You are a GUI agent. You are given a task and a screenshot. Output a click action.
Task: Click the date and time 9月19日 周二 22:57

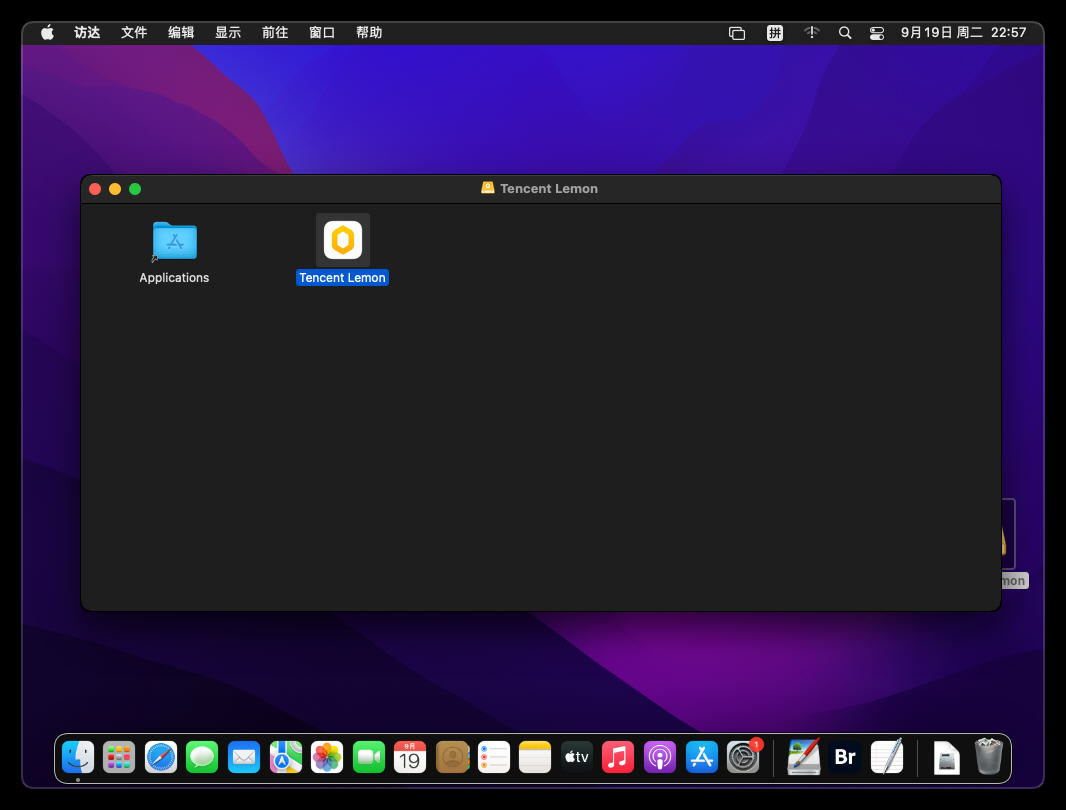coord(963,33)
